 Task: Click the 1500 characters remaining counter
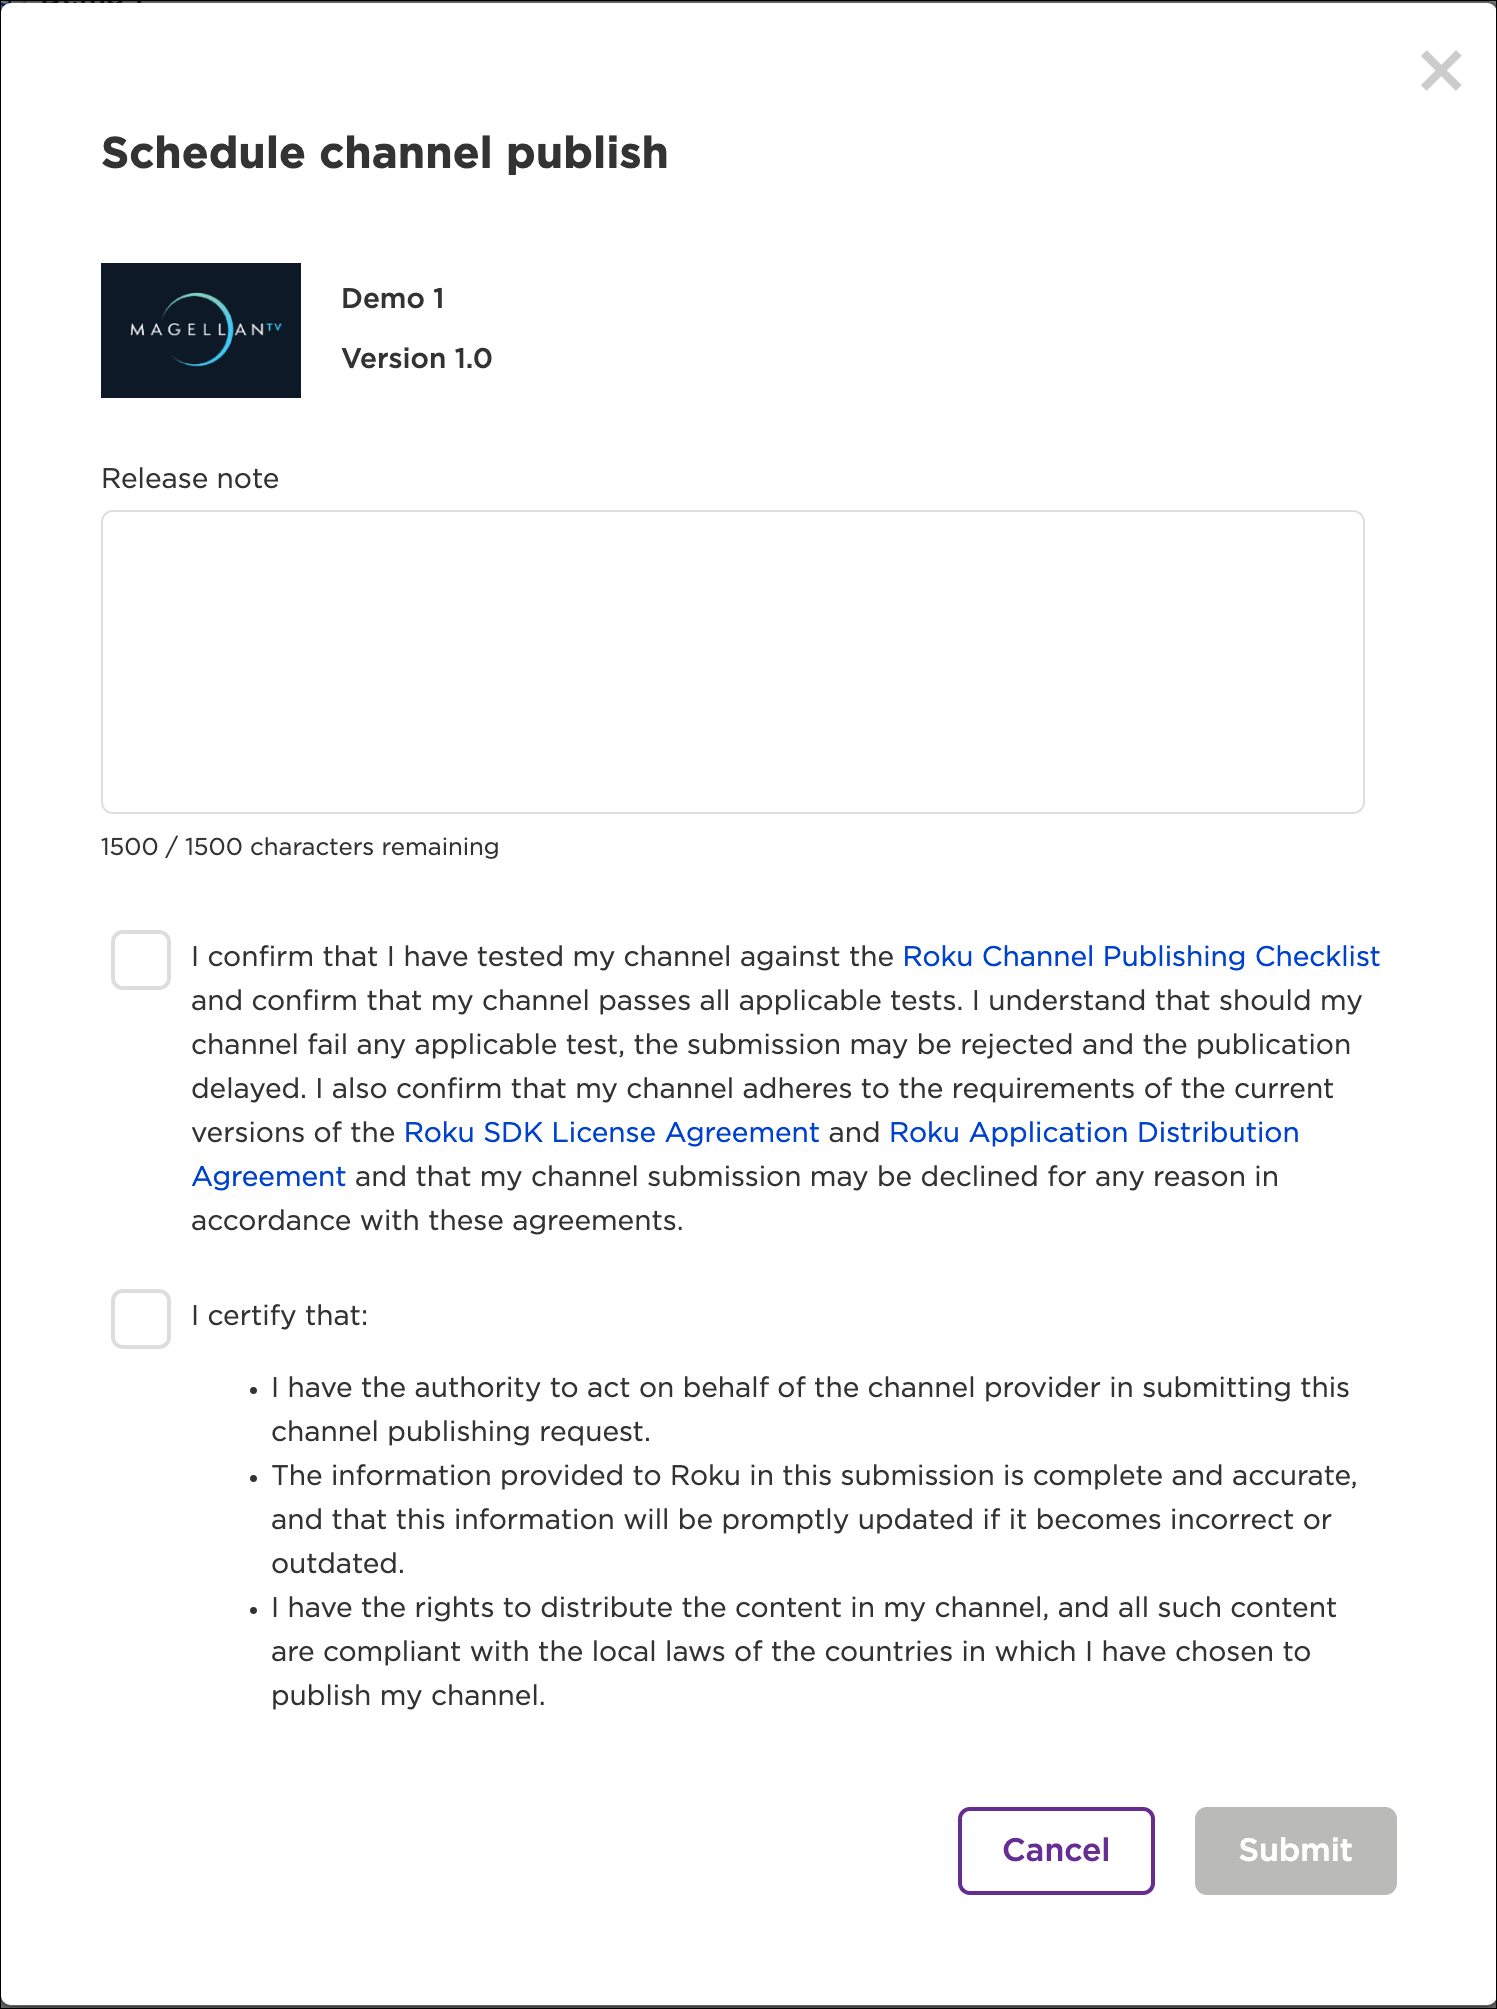point(300,847)
